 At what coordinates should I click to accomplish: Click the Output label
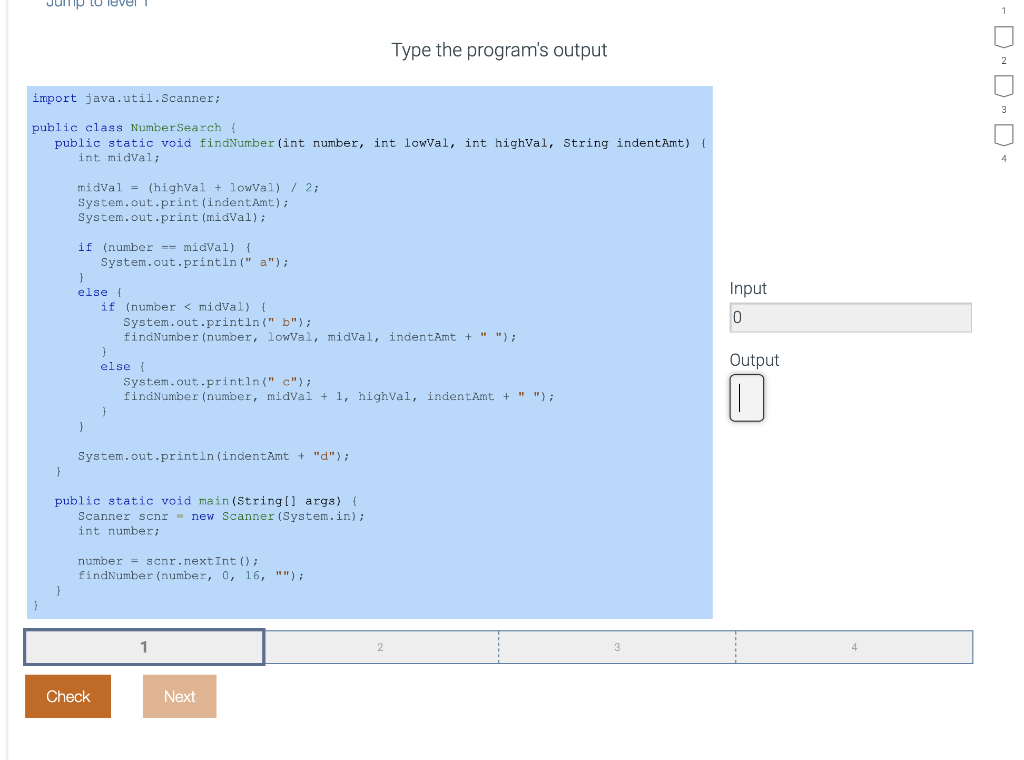tap(754, 359)
